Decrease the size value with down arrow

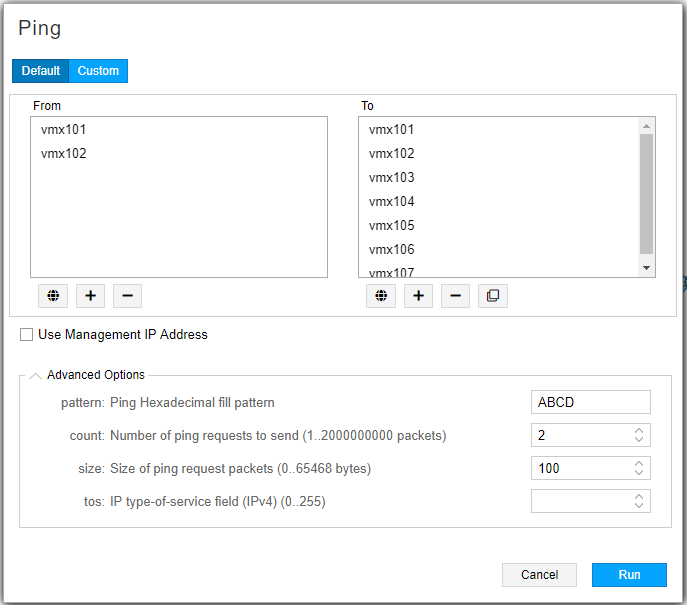point(639,473)
